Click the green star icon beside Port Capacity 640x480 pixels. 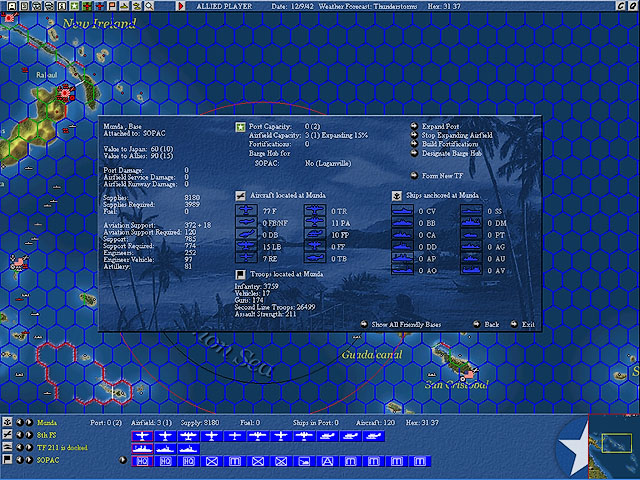click(240, 127)
